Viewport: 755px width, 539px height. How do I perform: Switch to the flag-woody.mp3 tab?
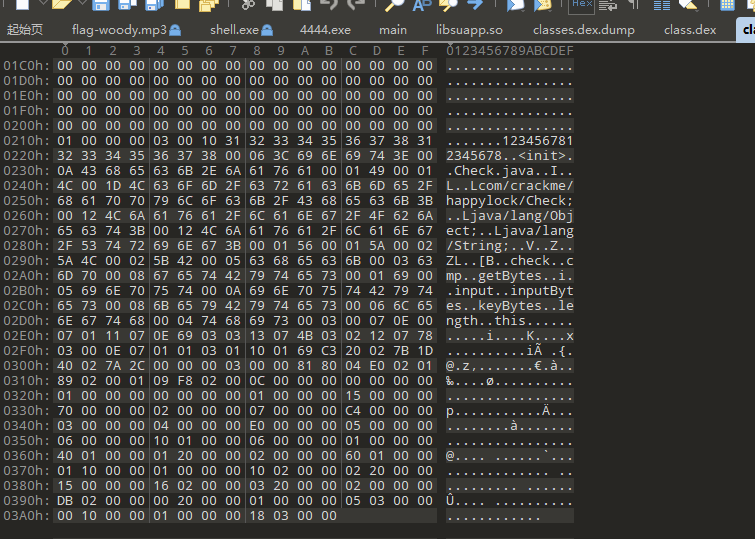(x=119, y=30)
